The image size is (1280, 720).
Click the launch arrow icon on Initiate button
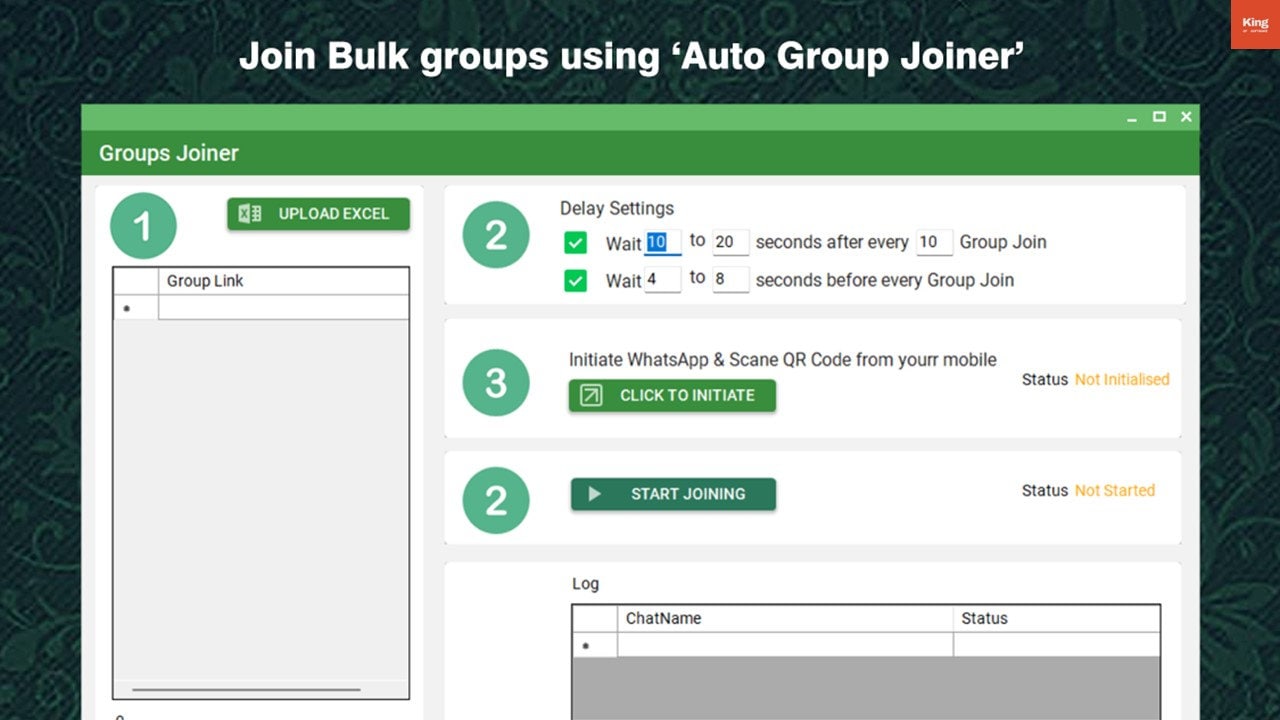591,395
